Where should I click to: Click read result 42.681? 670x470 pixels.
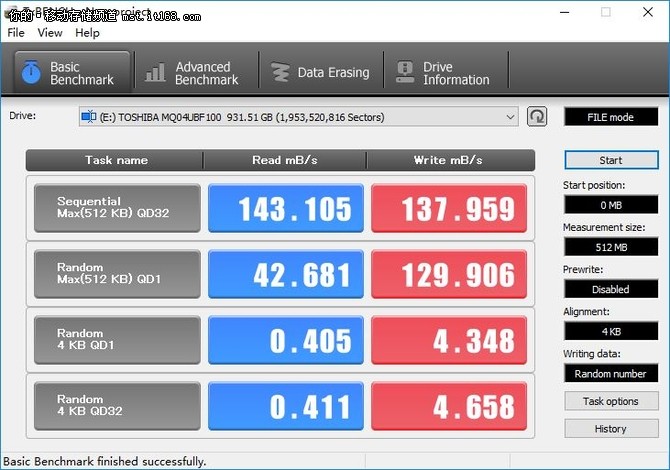pos(286,274)
